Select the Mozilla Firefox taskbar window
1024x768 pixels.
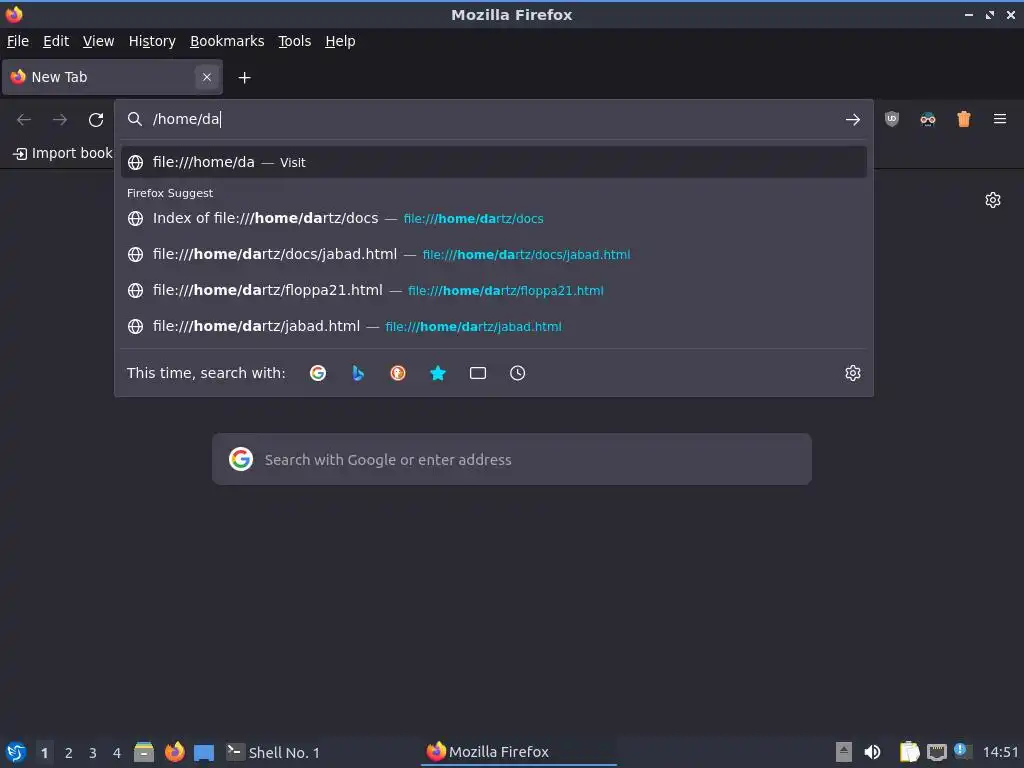(x=519, y=752)
